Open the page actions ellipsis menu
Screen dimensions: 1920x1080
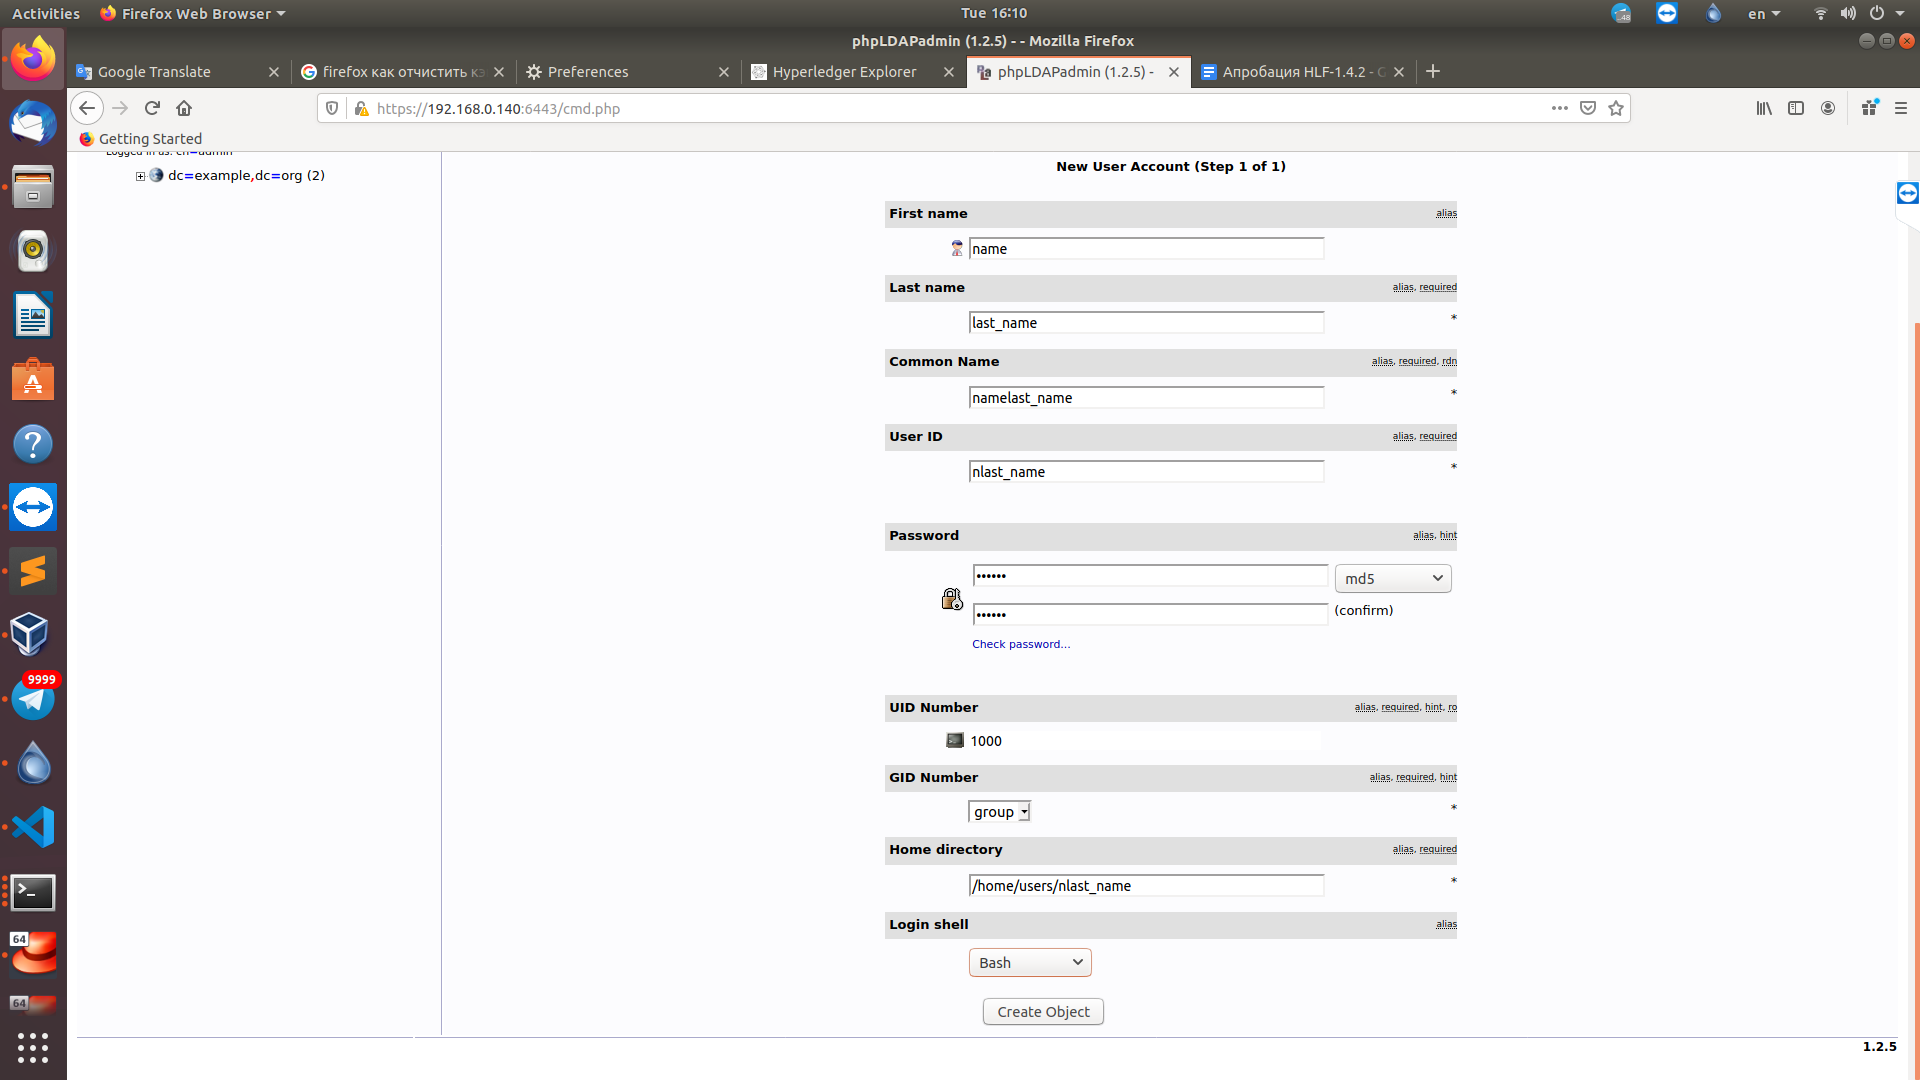click(x=1559, y=108)
